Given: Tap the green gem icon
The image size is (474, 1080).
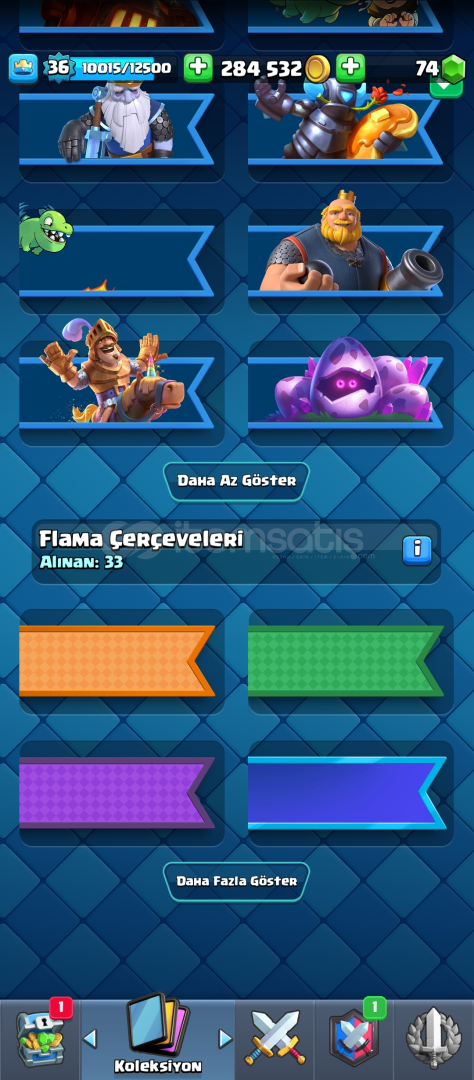Looking at the screenshot, I should [x=452, y=69].
